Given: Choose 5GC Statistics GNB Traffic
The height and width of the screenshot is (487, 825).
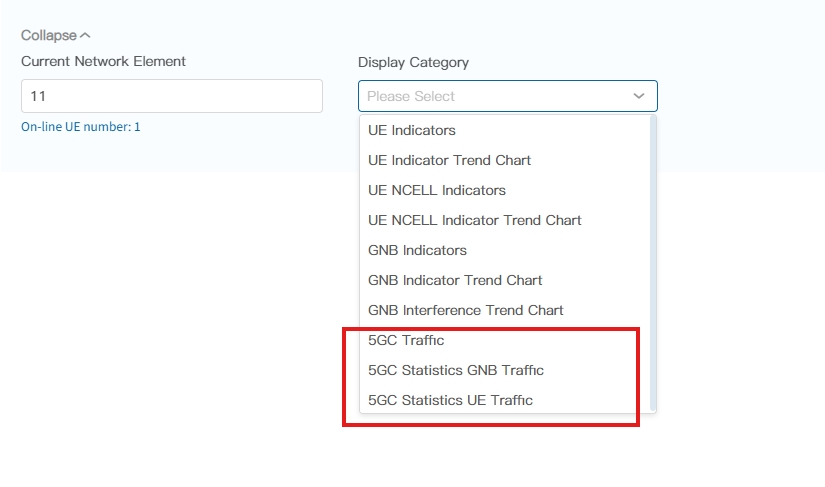Looking at the screenshot, I should [456, 370].
